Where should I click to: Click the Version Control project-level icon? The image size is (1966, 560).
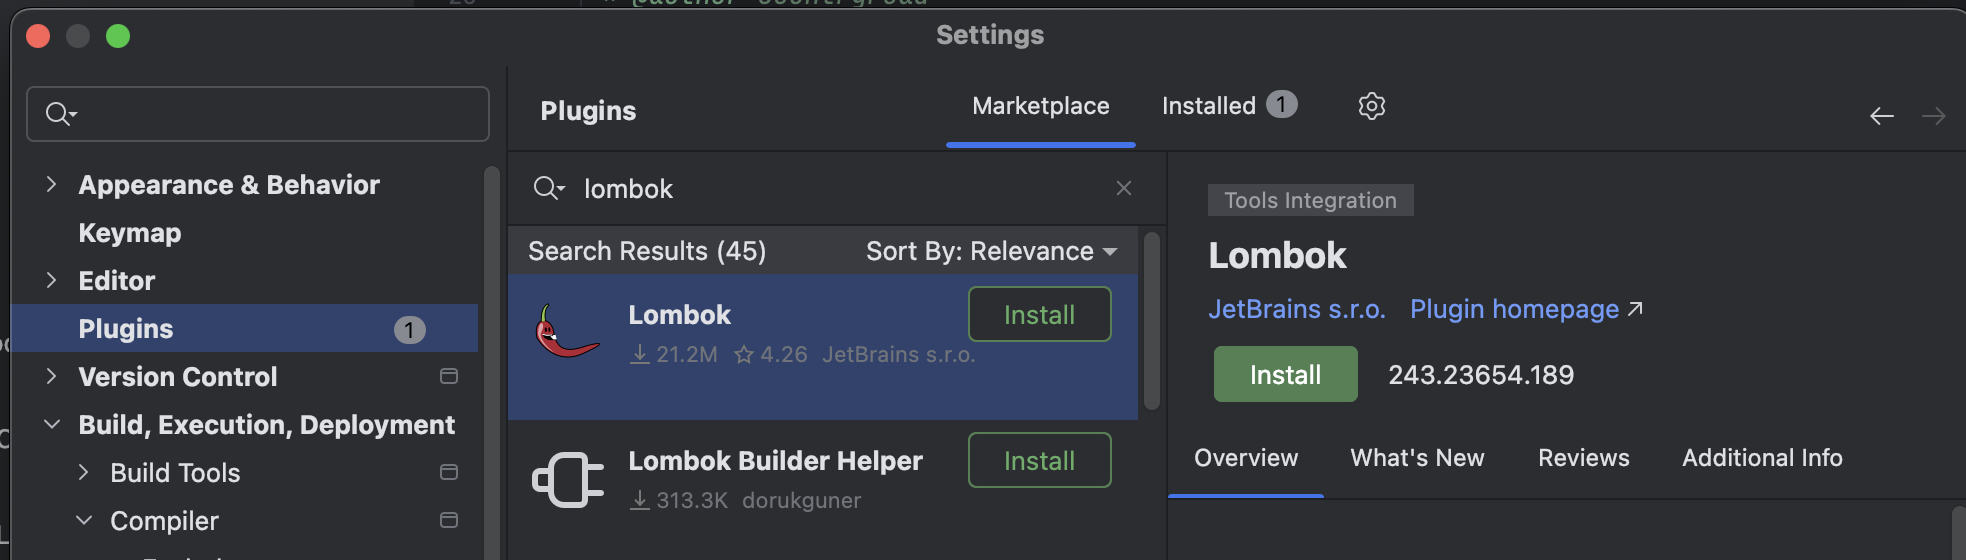pyautogui.click(x=449, y=376)
